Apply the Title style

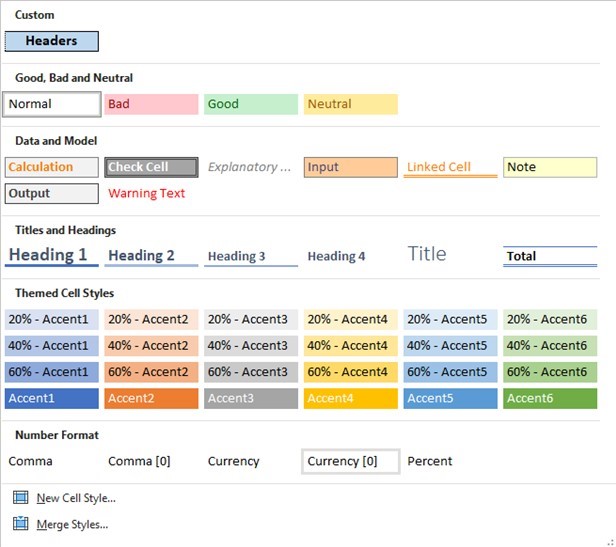pyautogui.click(x=427, y=254)
